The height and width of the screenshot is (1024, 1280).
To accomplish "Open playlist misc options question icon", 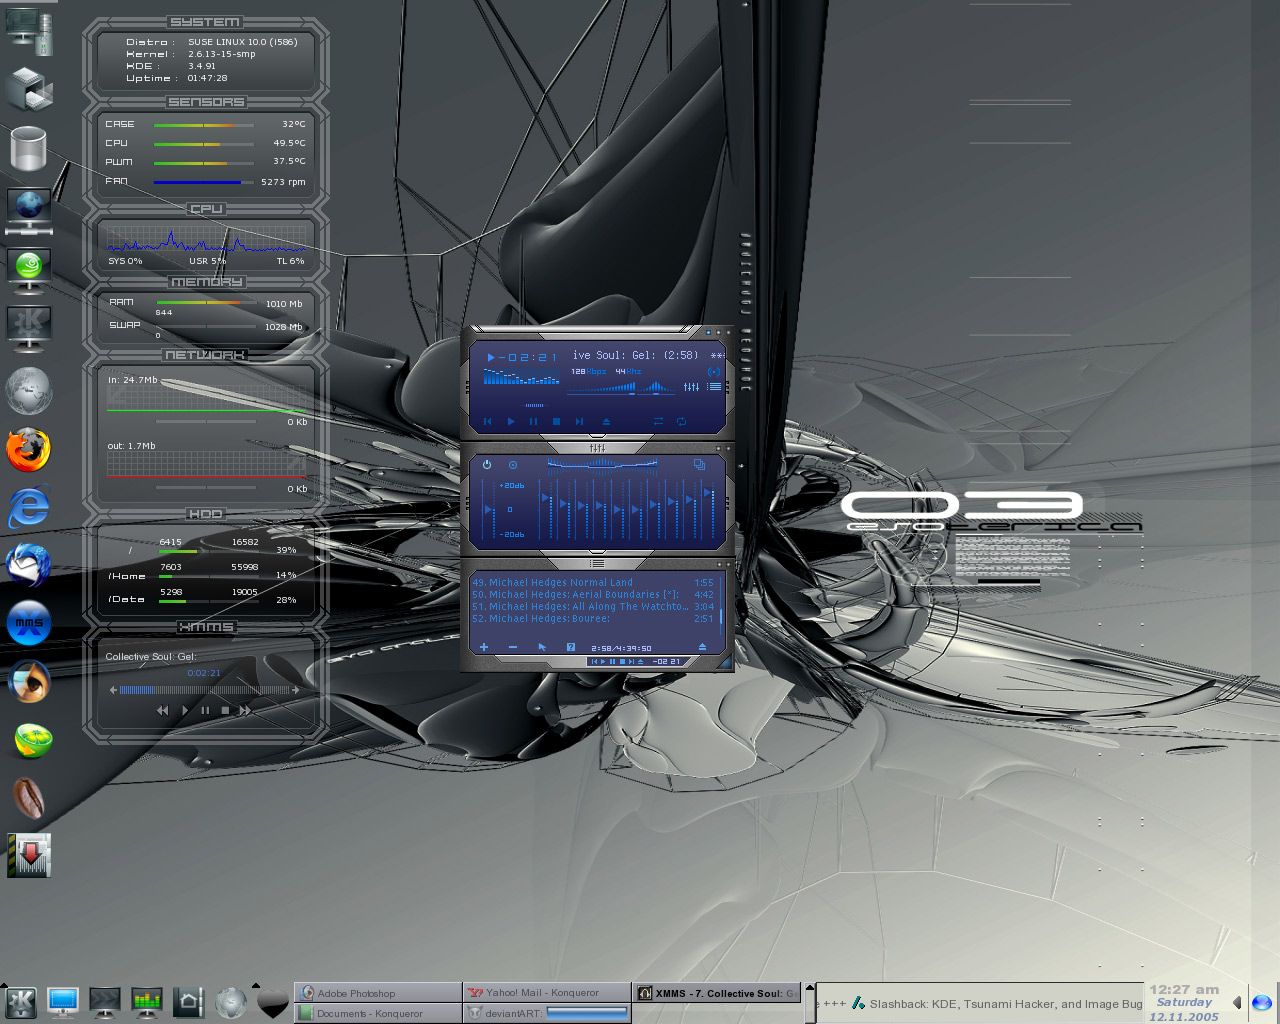I will [571, 647].
